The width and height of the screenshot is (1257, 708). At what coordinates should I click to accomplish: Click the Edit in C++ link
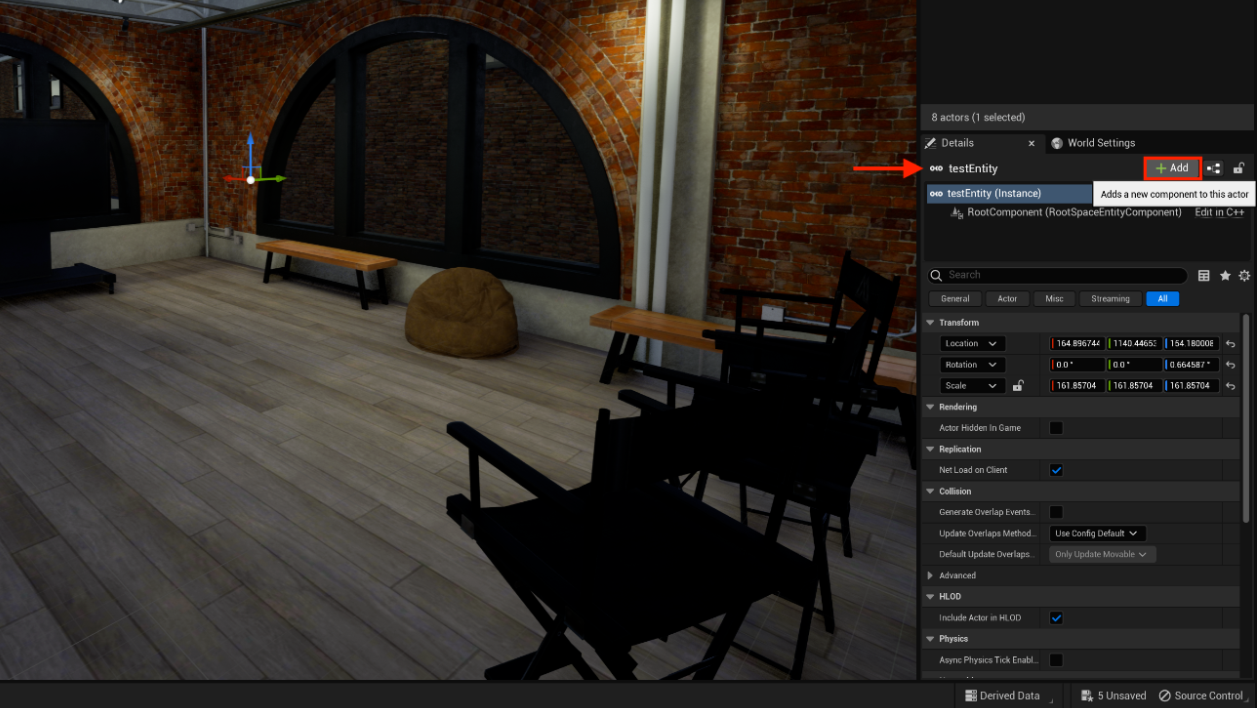coord(1219,213)
